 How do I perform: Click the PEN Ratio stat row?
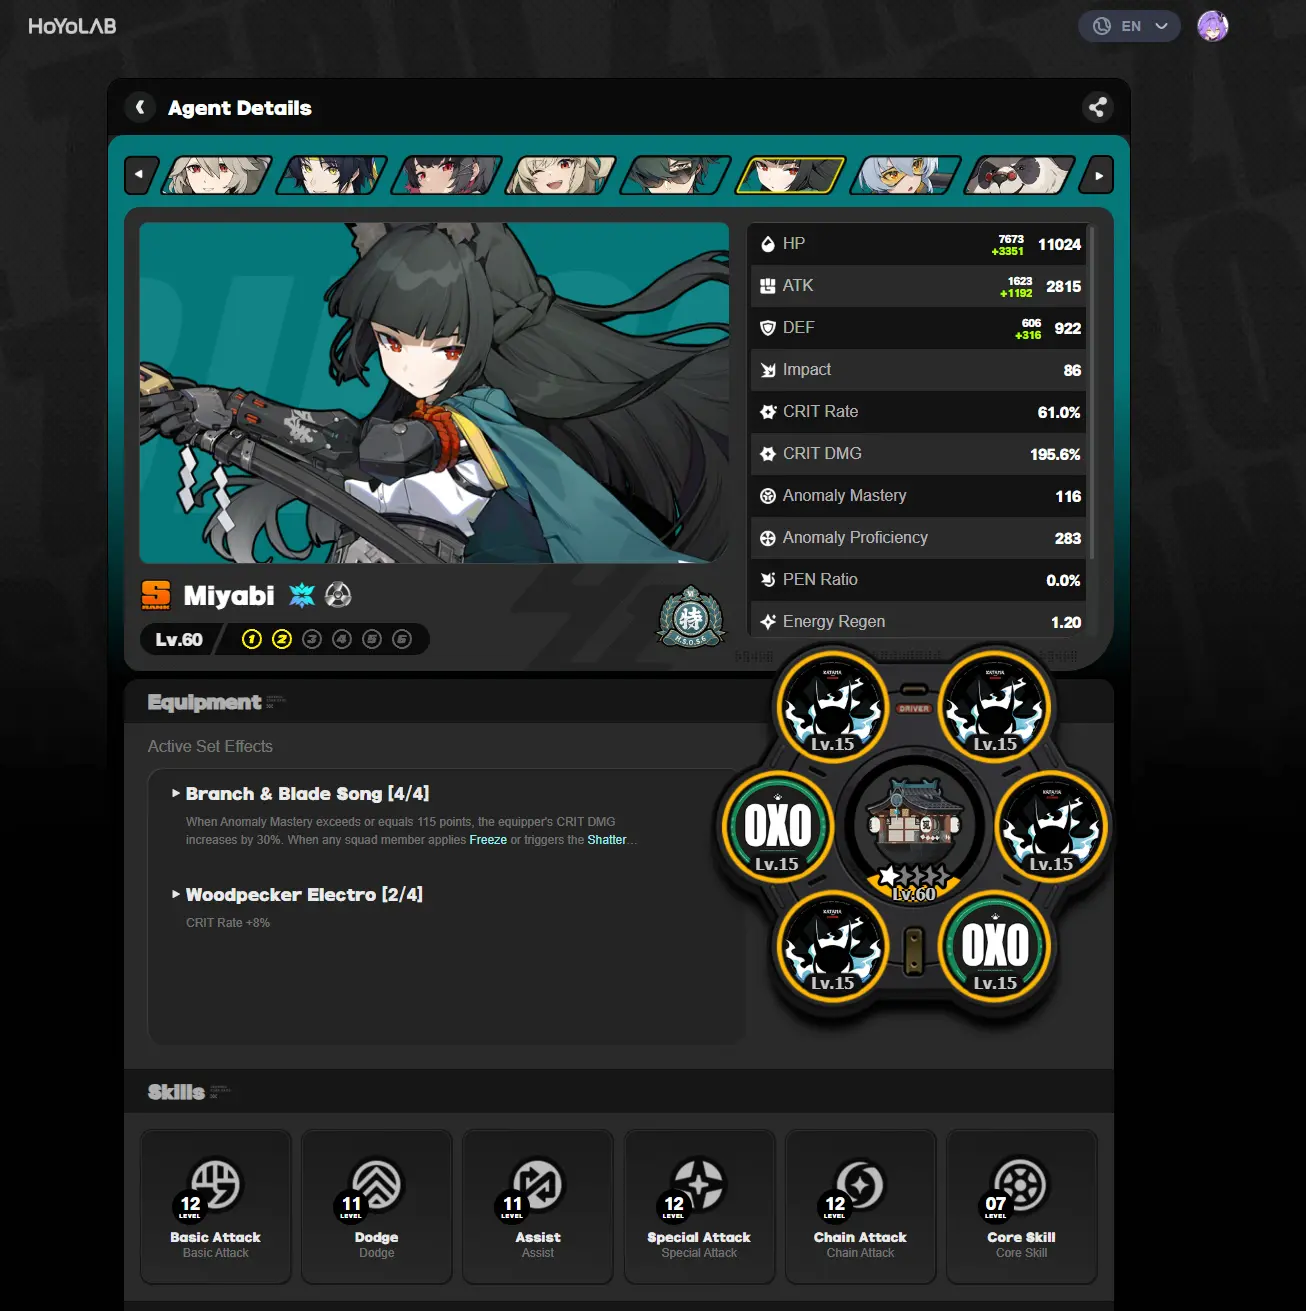coord(918,580)
